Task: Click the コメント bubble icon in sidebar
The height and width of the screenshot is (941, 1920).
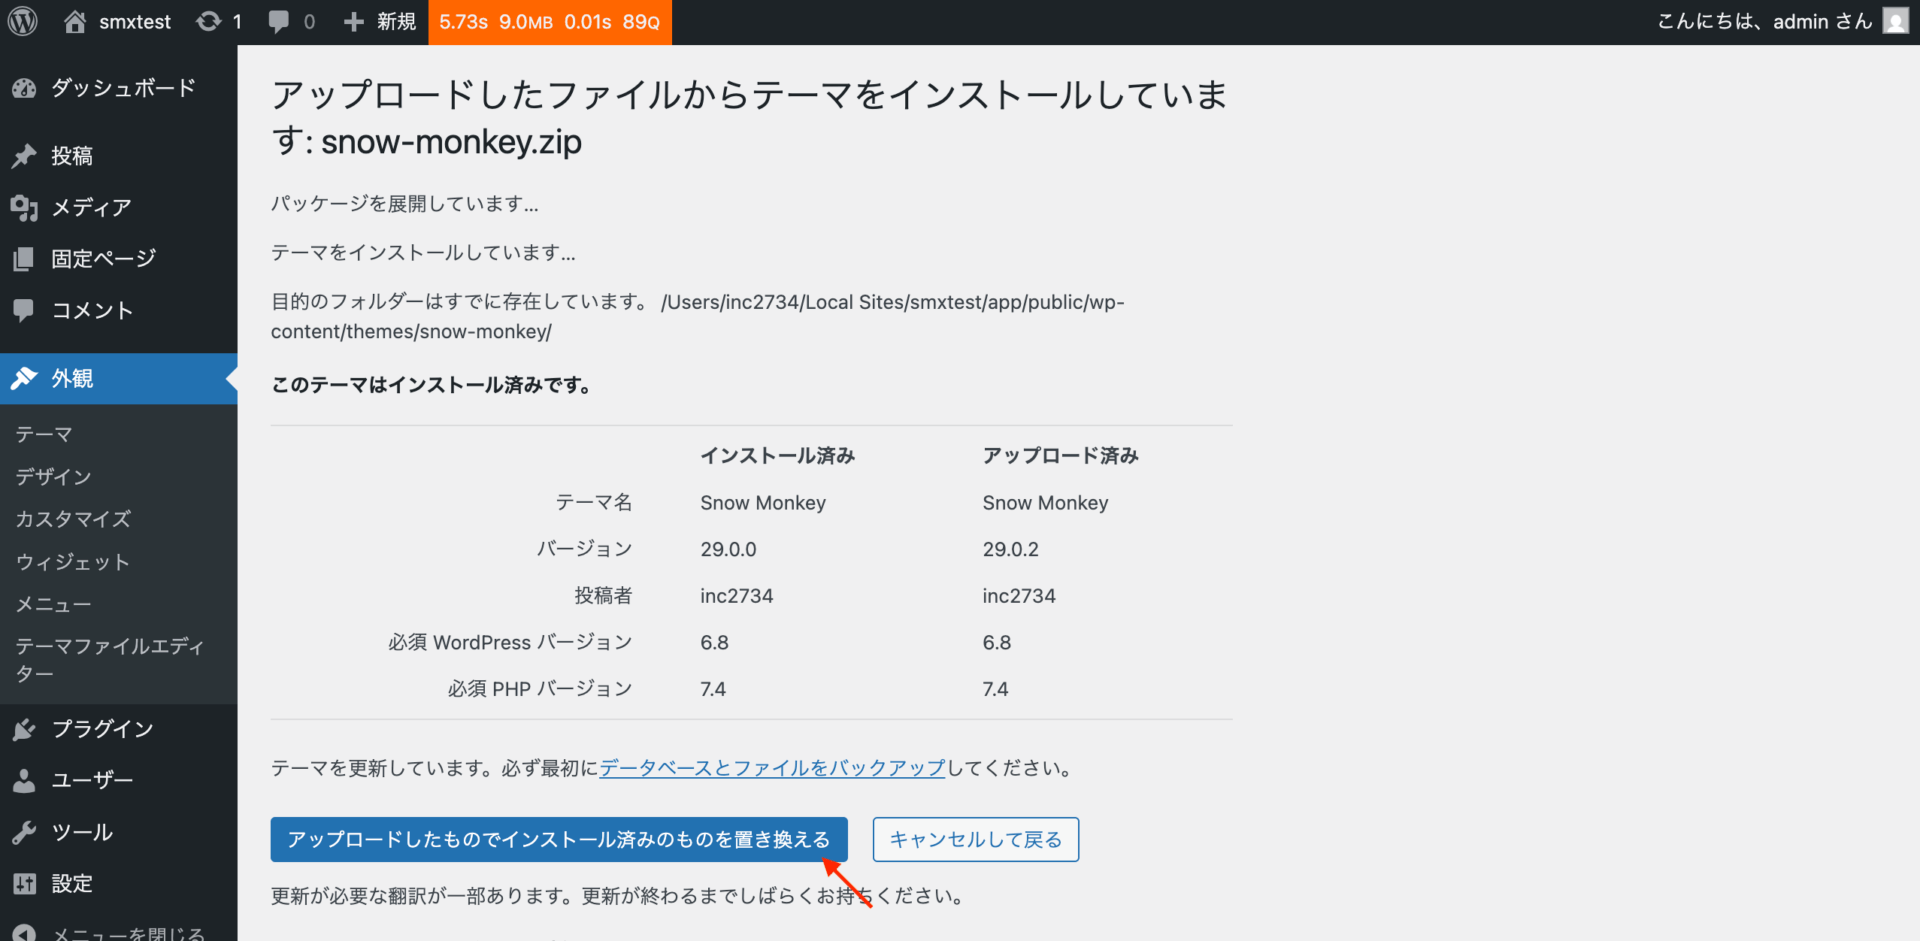Action: tap(24, 310)
